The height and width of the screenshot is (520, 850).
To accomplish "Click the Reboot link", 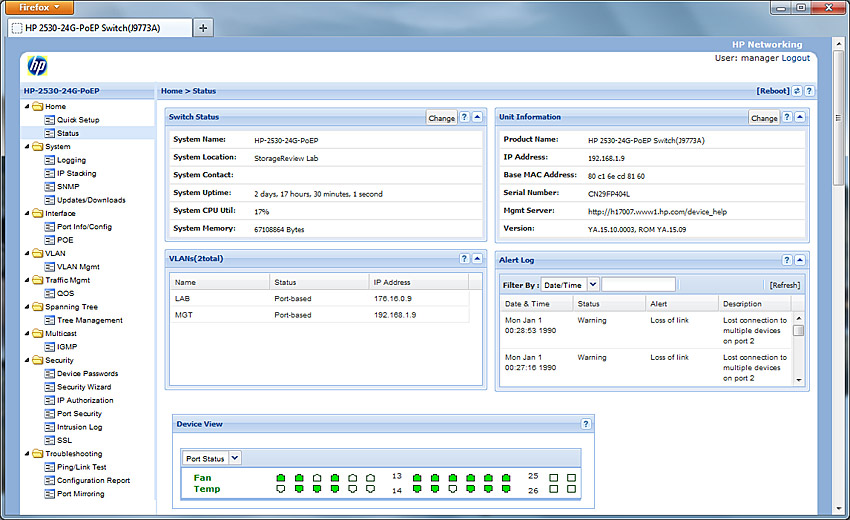I will (x=773, y=91).
